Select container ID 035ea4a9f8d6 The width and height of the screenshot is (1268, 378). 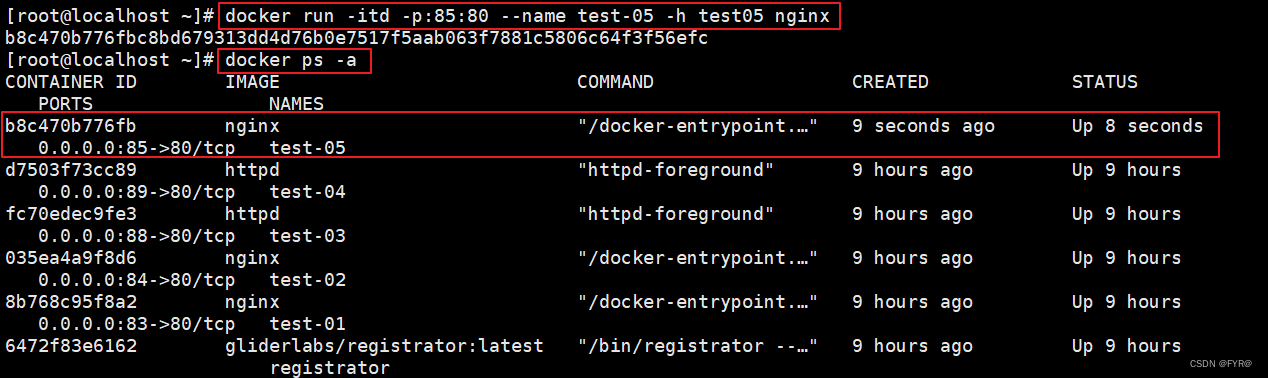coord(70,258)
